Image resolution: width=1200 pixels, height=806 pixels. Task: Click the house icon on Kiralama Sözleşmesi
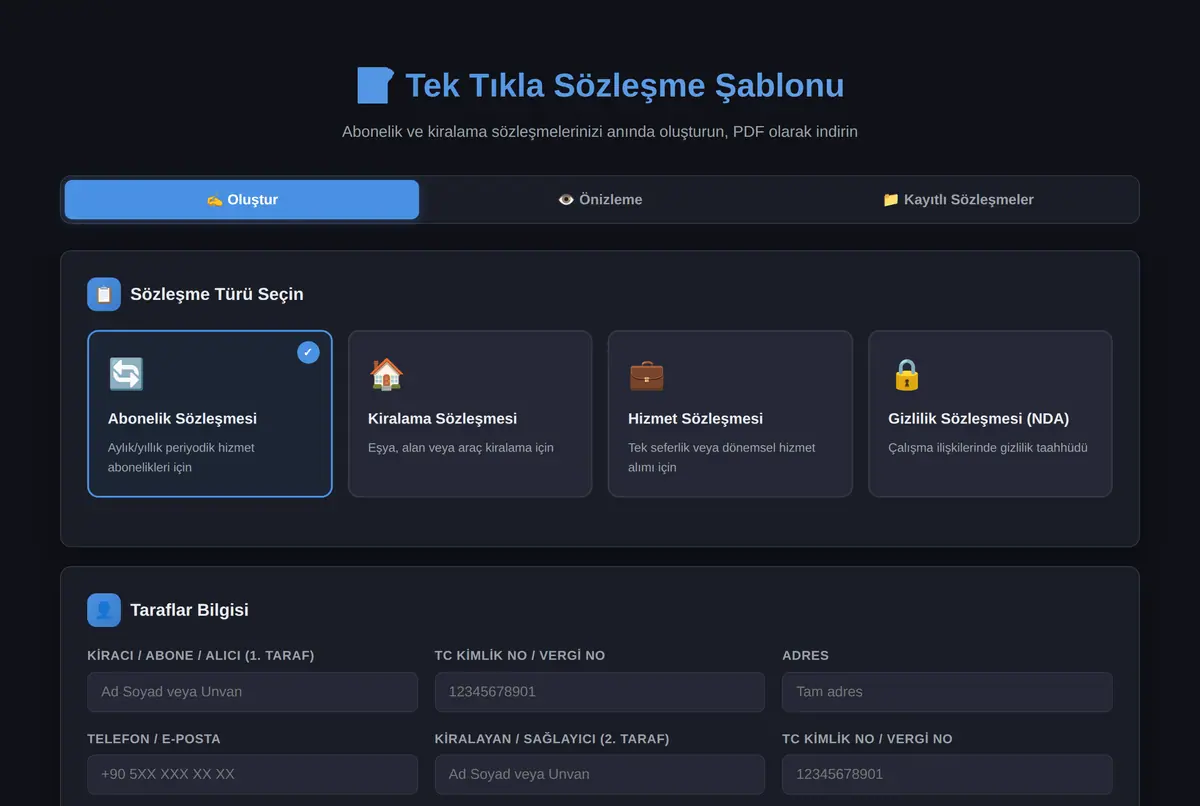tap(386, 374)
